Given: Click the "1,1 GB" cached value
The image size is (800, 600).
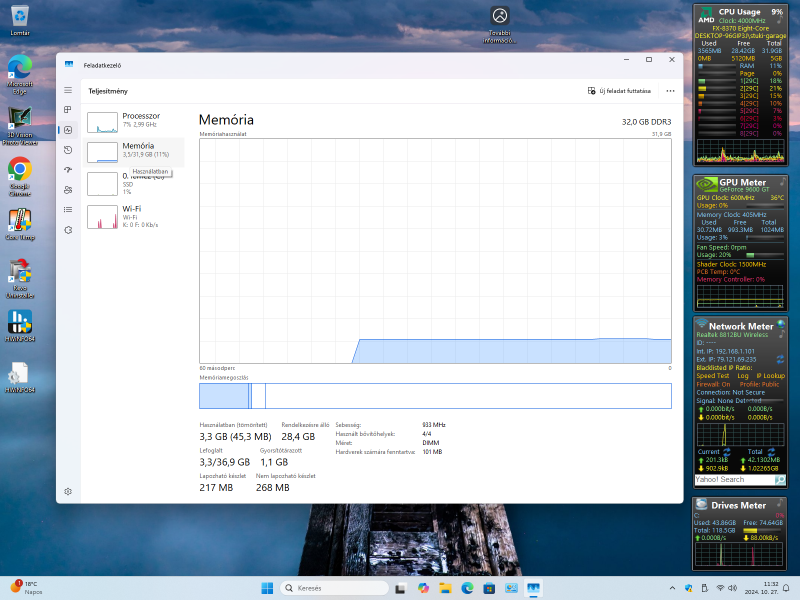Looking at the screenshot, I should click(x=274, y=462).
